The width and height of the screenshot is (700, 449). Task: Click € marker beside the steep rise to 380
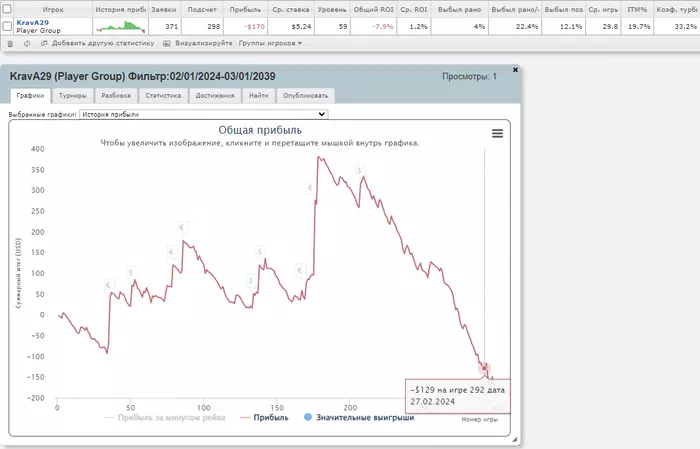point(309,188)
